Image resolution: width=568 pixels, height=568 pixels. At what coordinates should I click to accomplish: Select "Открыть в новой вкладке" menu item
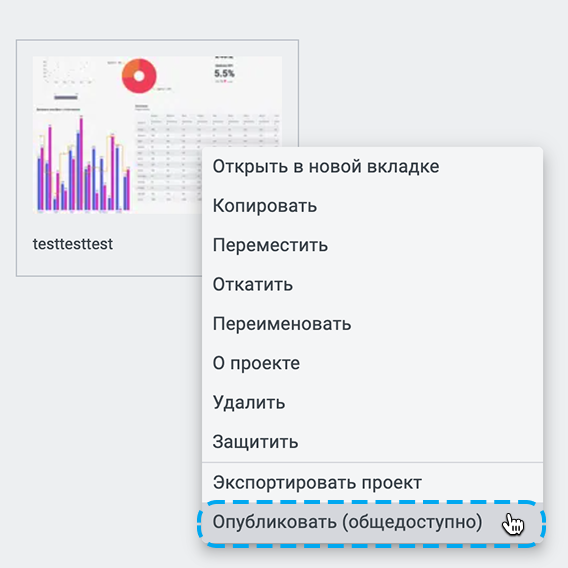(372, 167)
